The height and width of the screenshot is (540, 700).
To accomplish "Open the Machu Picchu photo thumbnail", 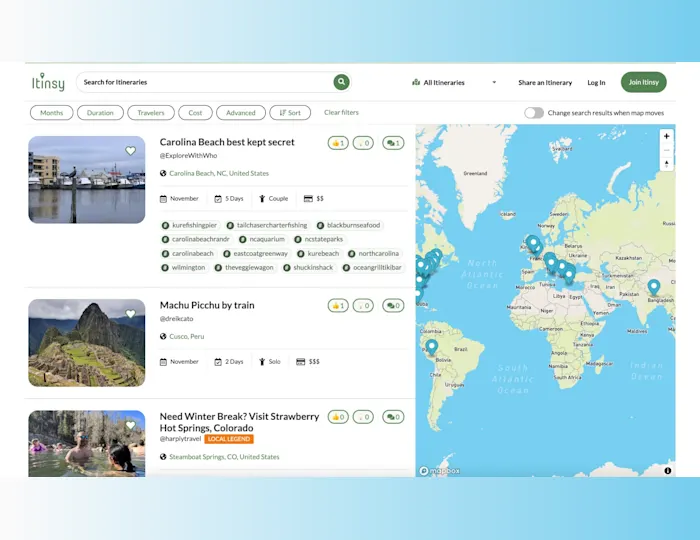I will coord(87,343).
